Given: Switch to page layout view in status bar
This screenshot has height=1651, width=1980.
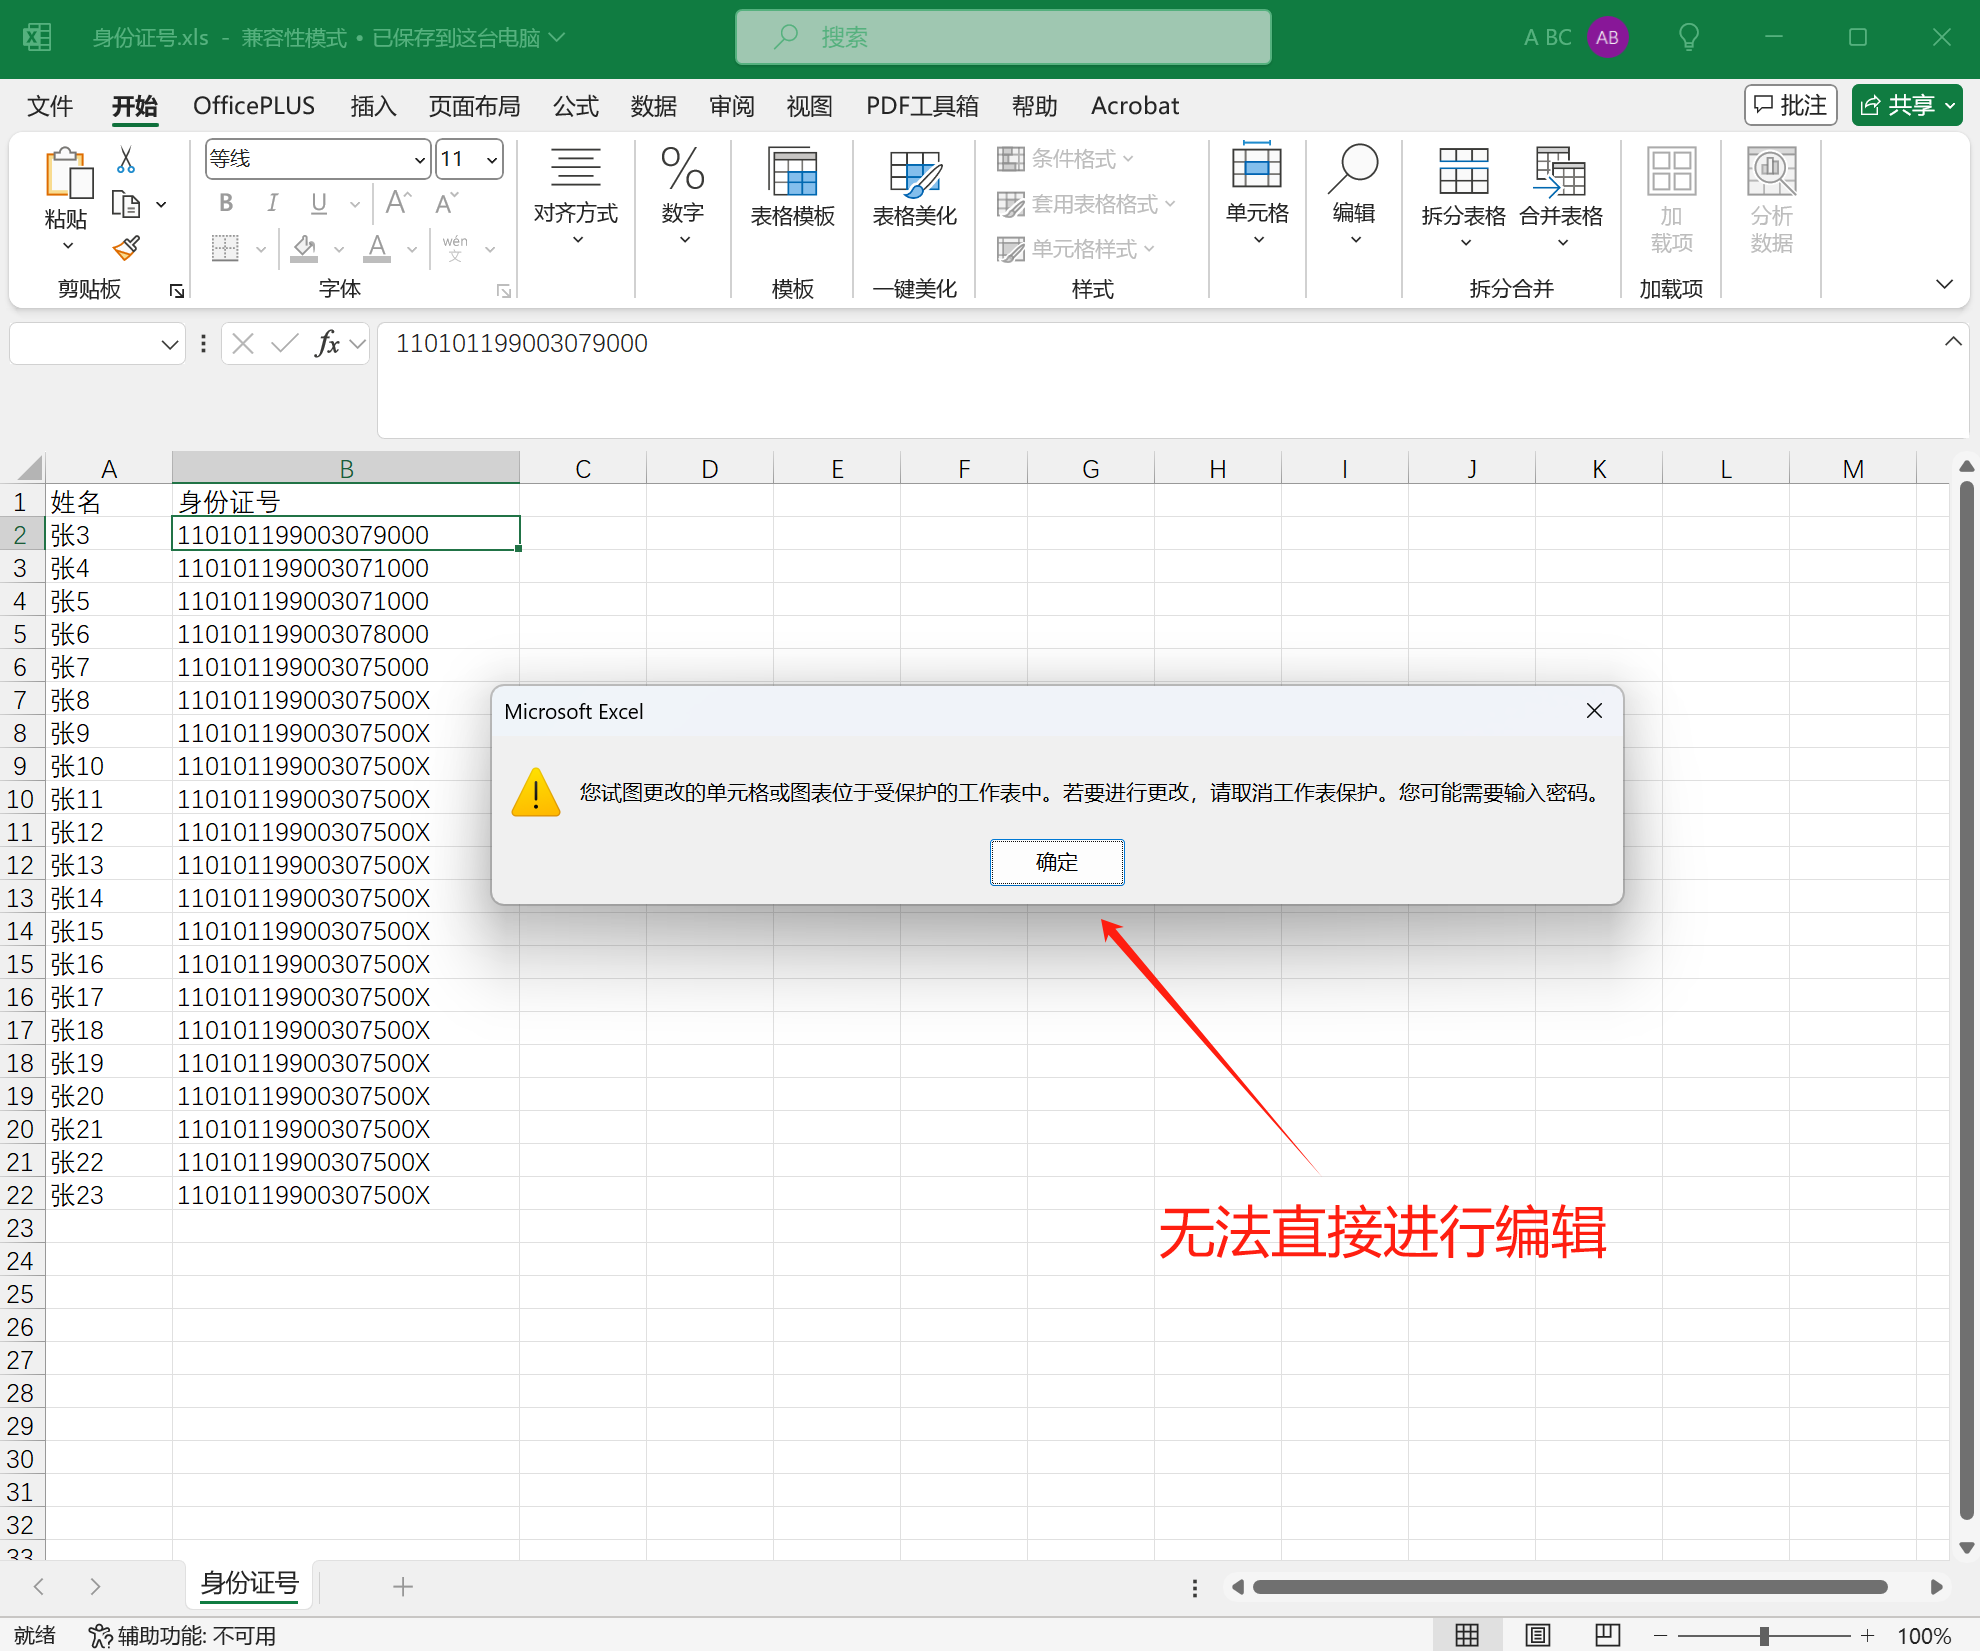Looking at the screenshot, I should [1536, 1634].
